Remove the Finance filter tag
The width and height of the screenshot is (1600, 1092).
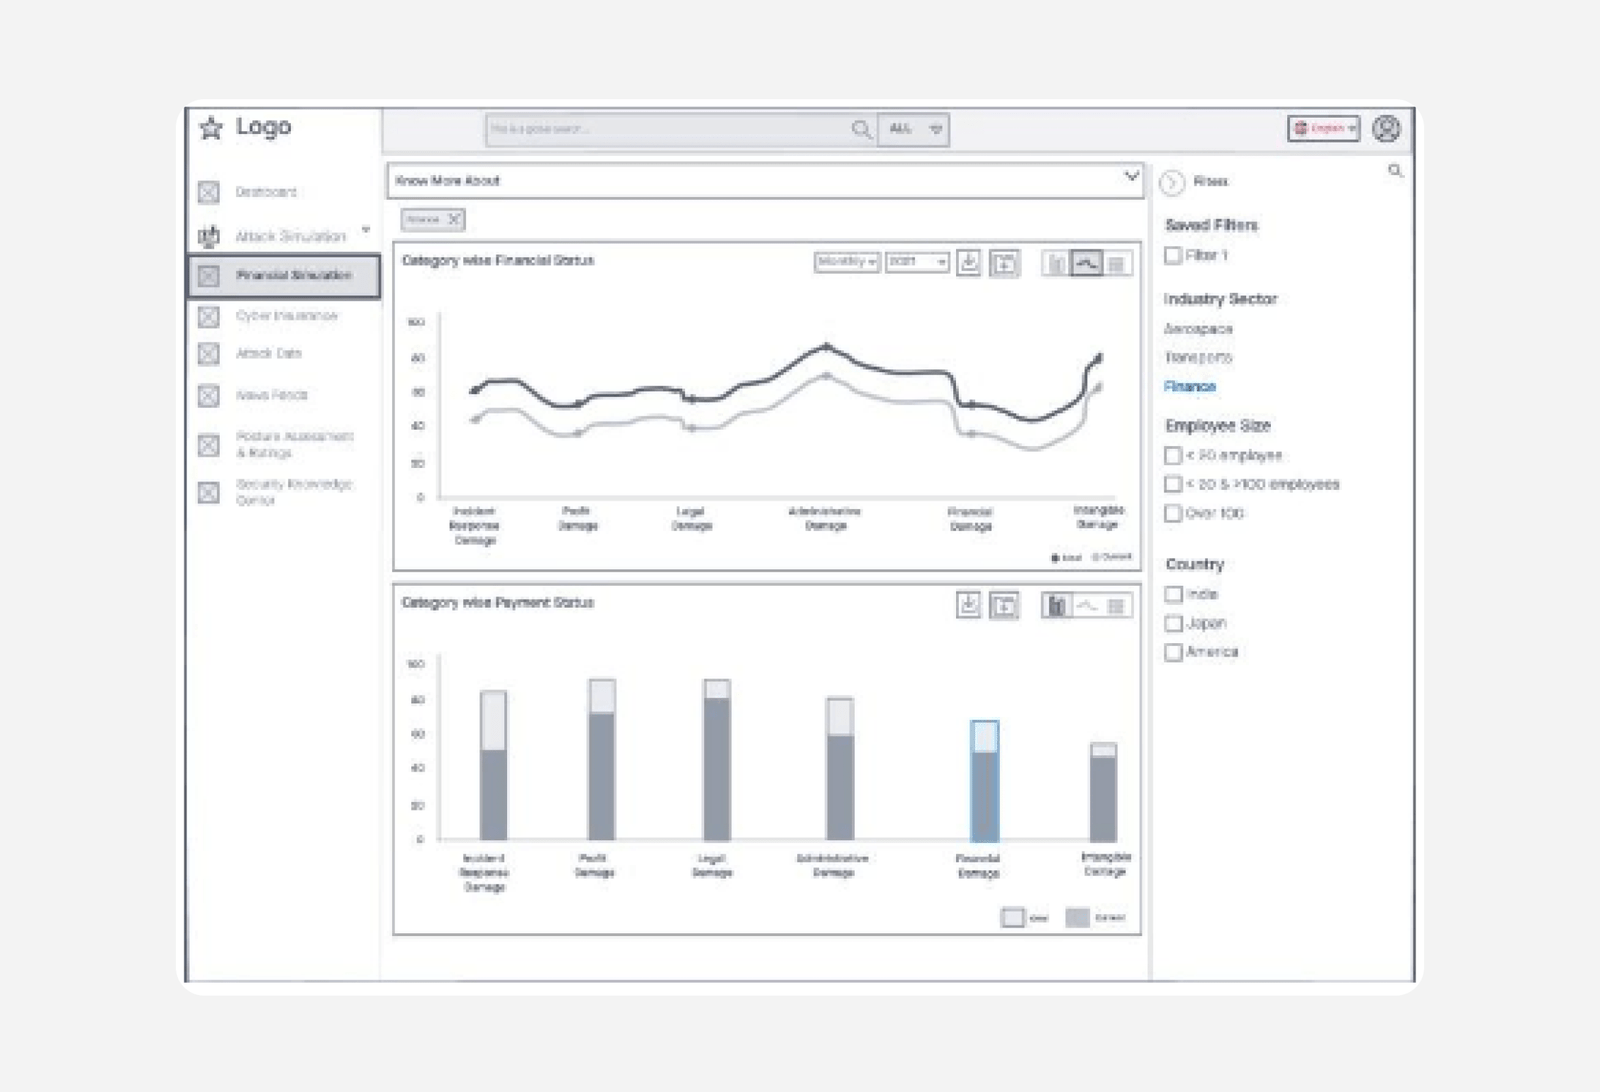point(454,219)
